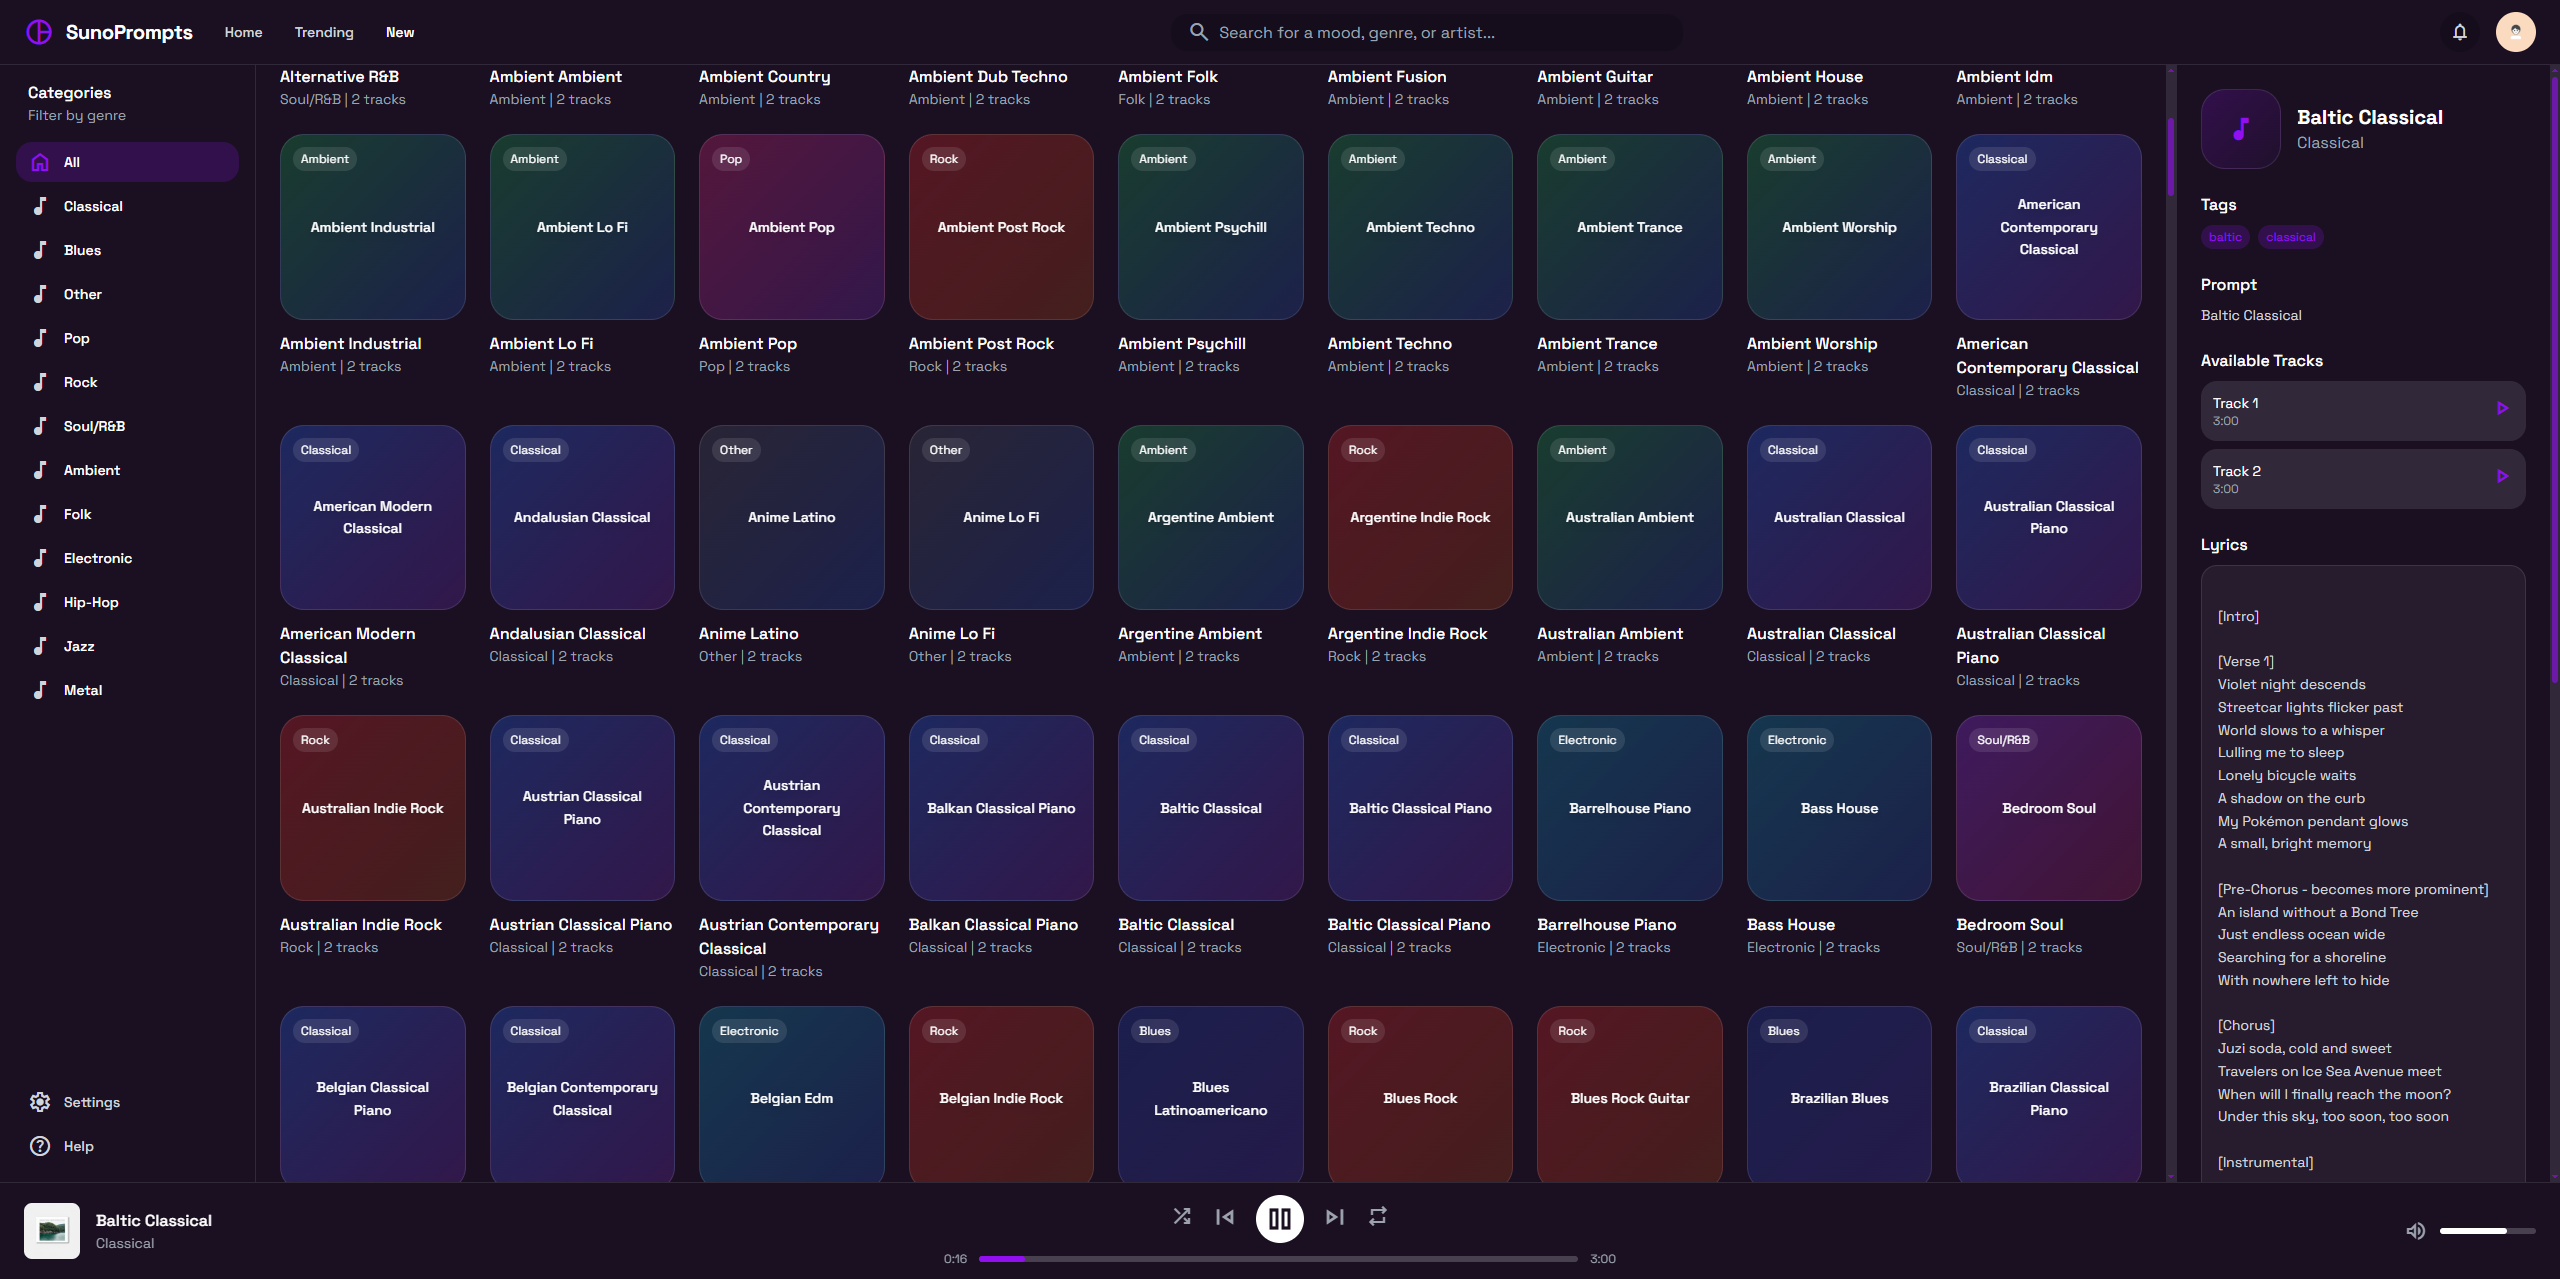
Task: Mute the audio with the speaker icon
Action: coord(2416,1230)
